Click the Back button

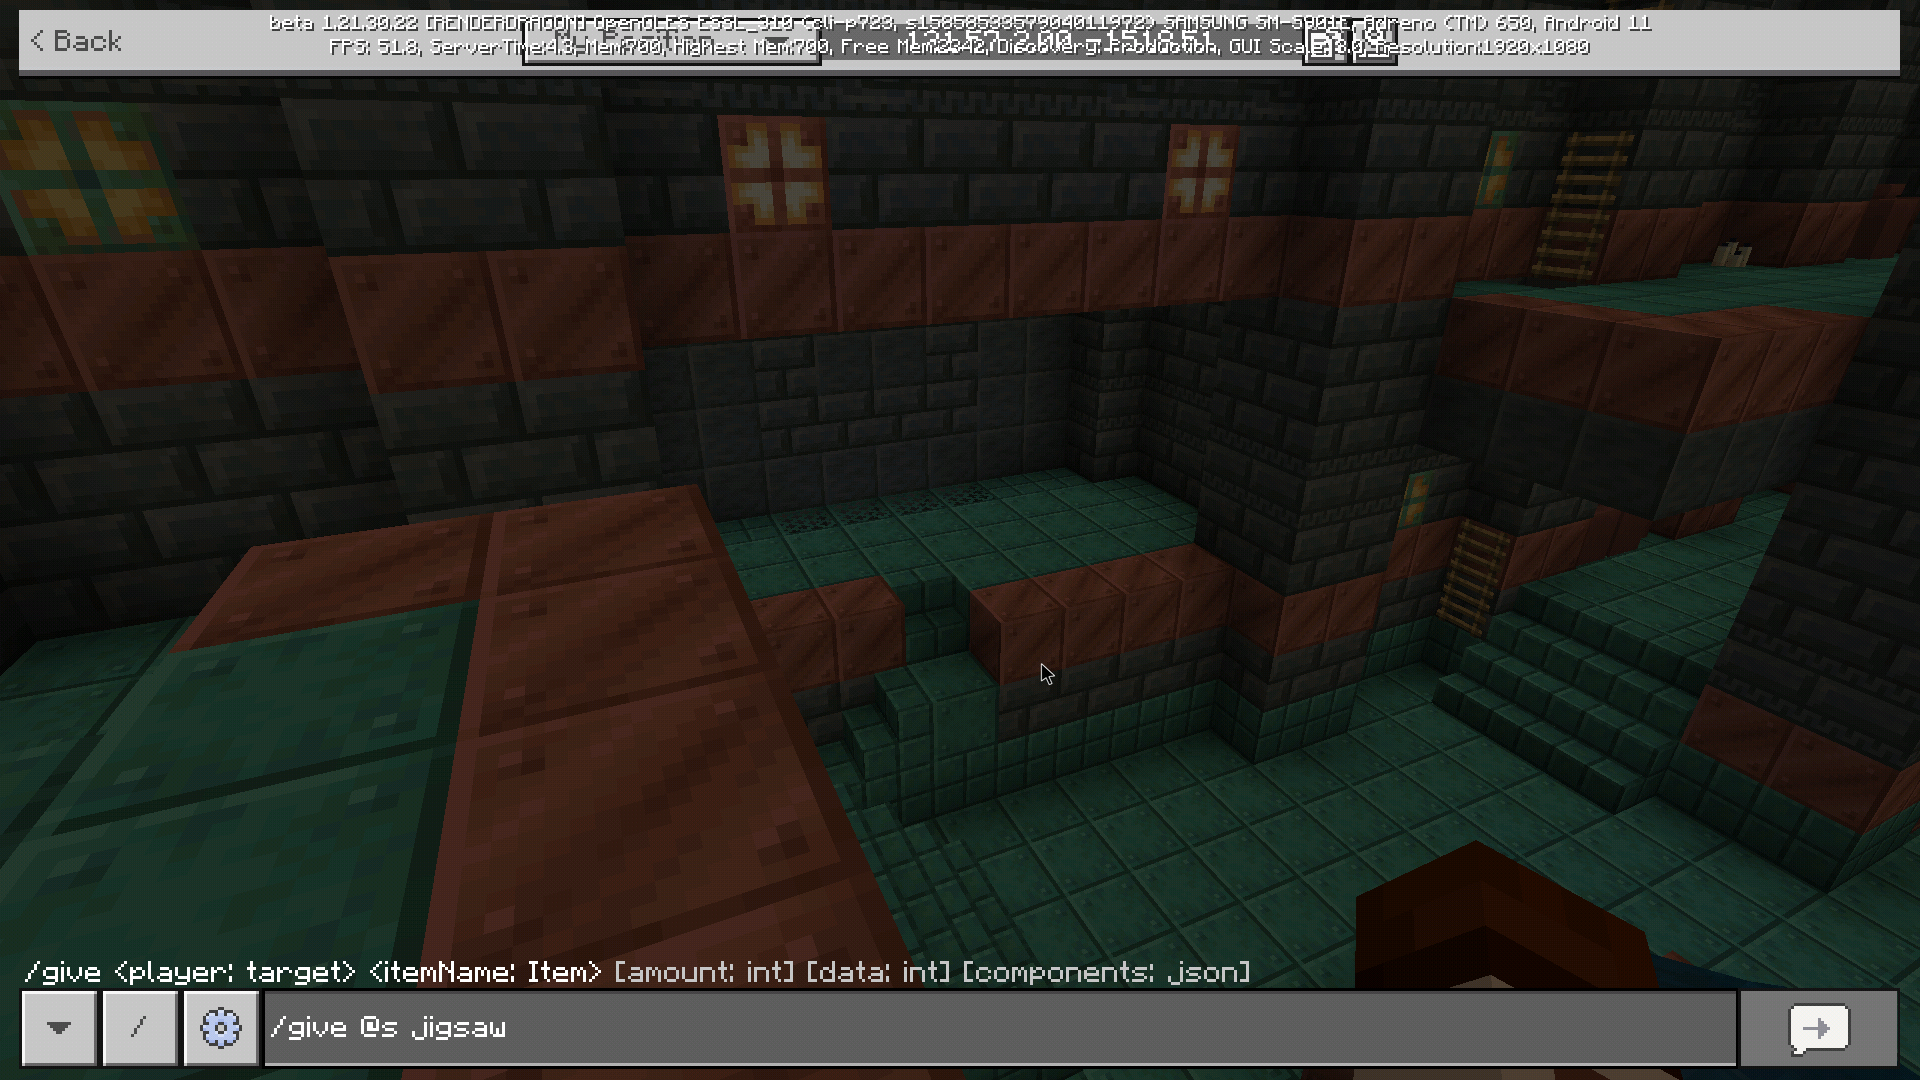point(76,41)
